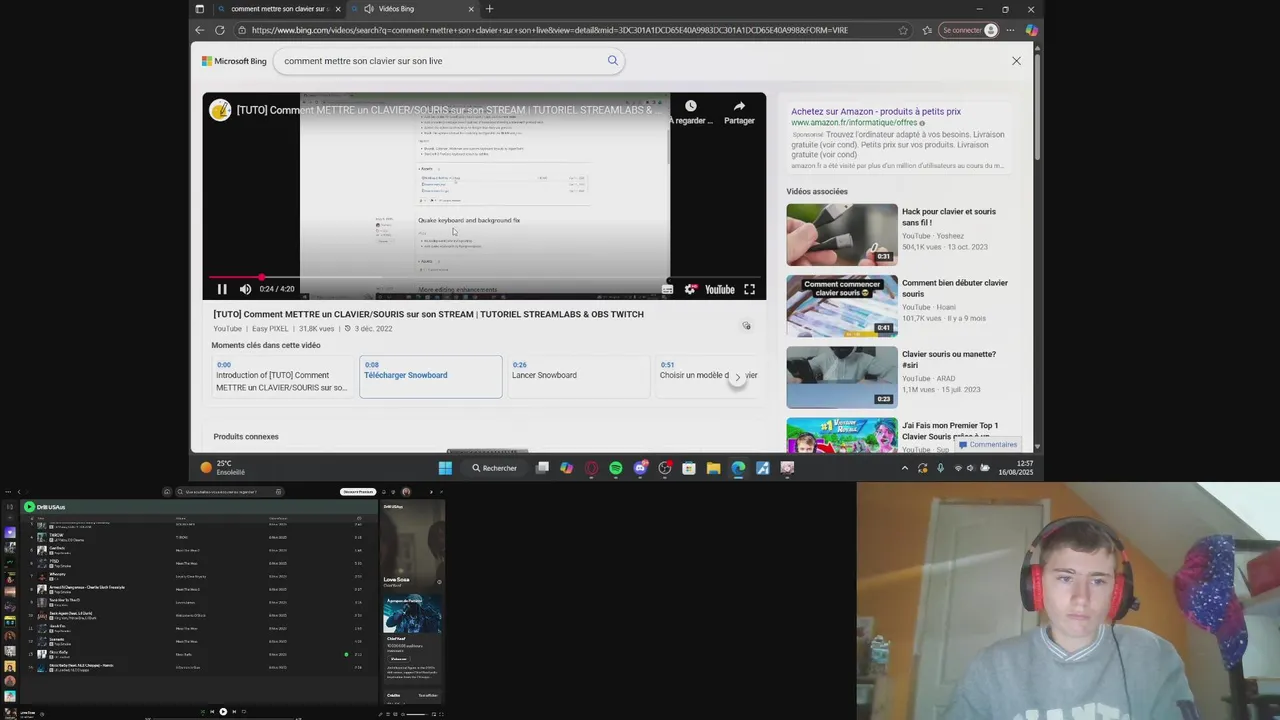
Task: Click the taskbar Rechercher search box
Action: [x=496, y=468]
